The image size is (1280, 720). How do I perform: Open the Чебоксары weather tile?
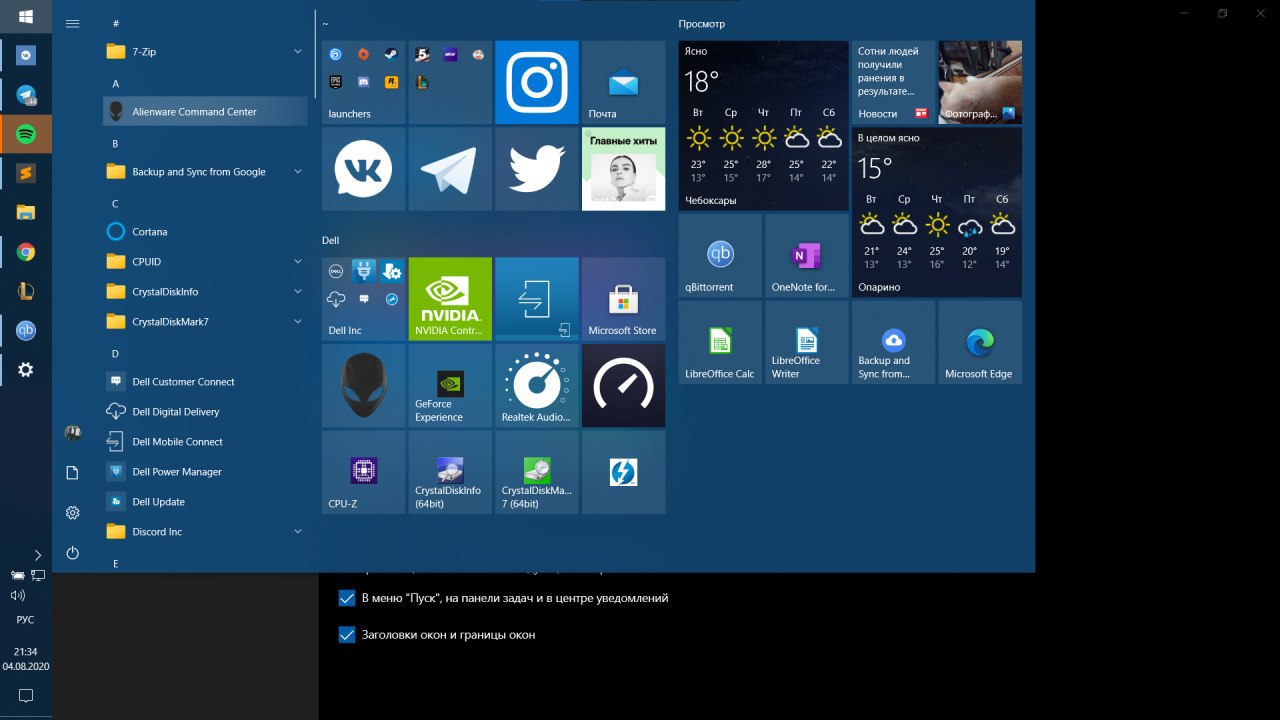tap(763, 126)
